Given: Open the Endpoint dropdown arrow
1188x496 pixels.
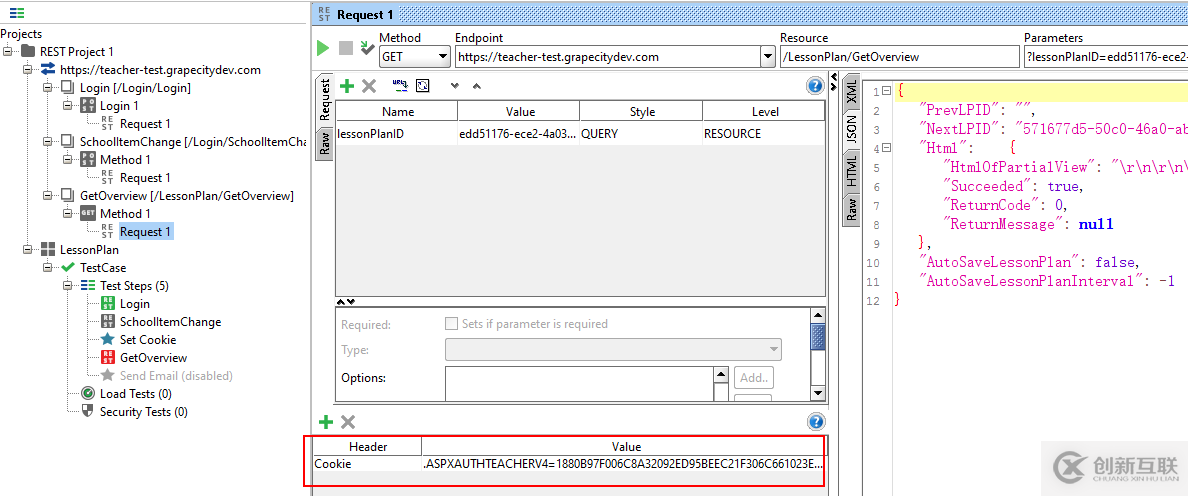Looking at the screenshot, I should point(766,57).
